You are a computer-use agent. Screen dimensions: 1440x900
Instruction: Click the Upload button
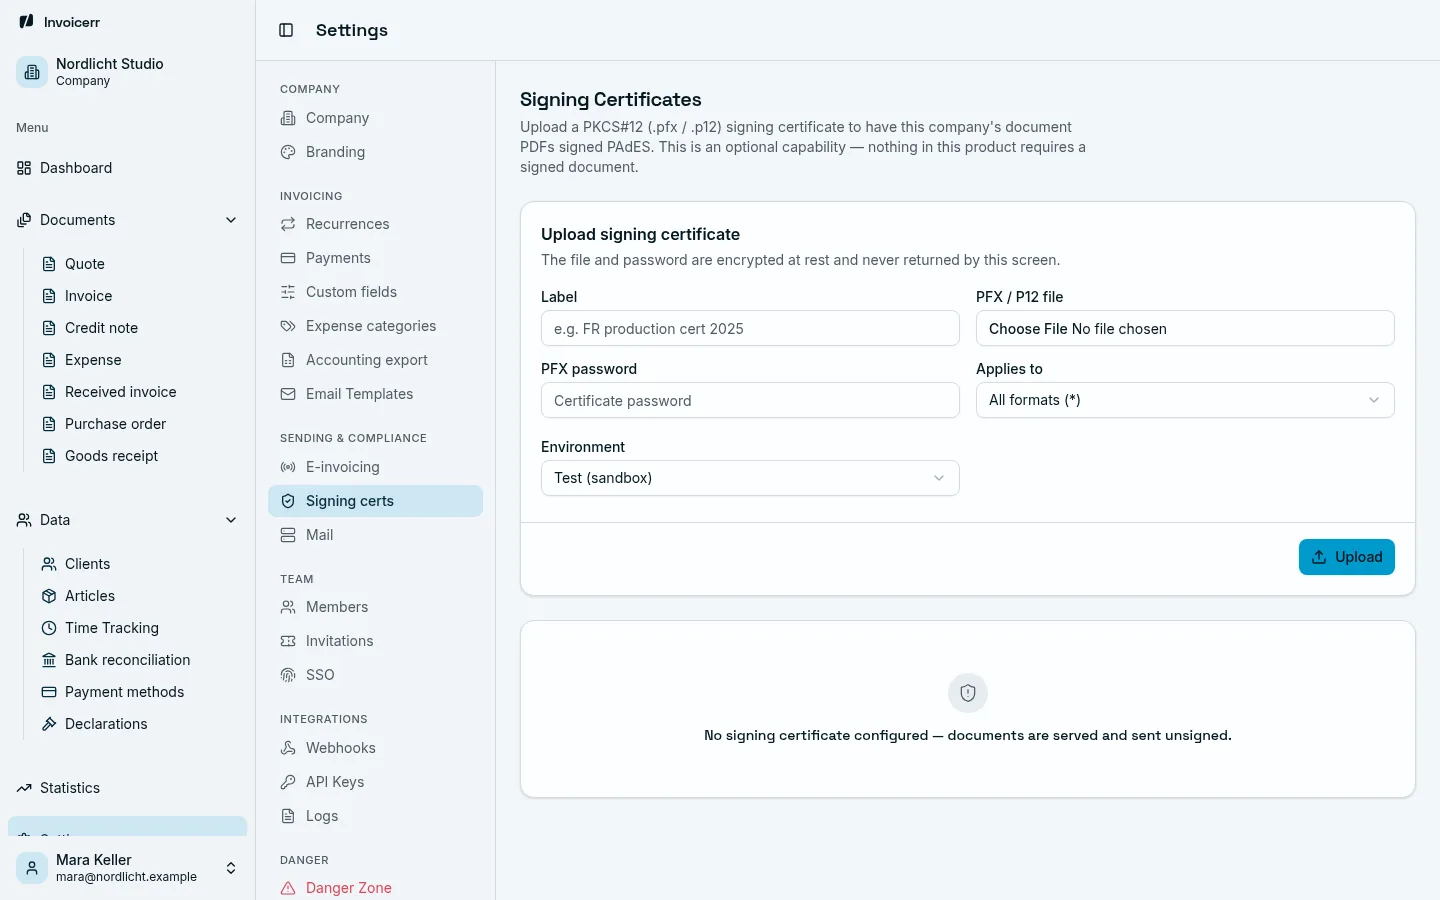pyautogui.click(x=1346, y=557)
